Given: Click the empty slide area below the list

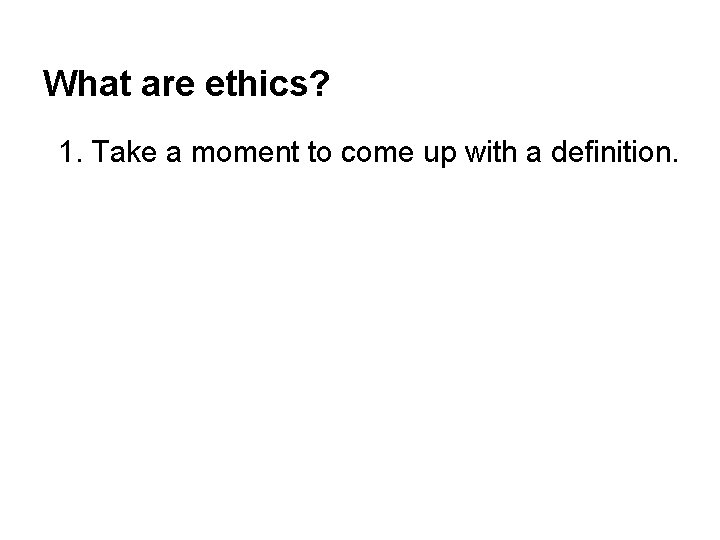Looking at the screenshot, I should (360, 349).
